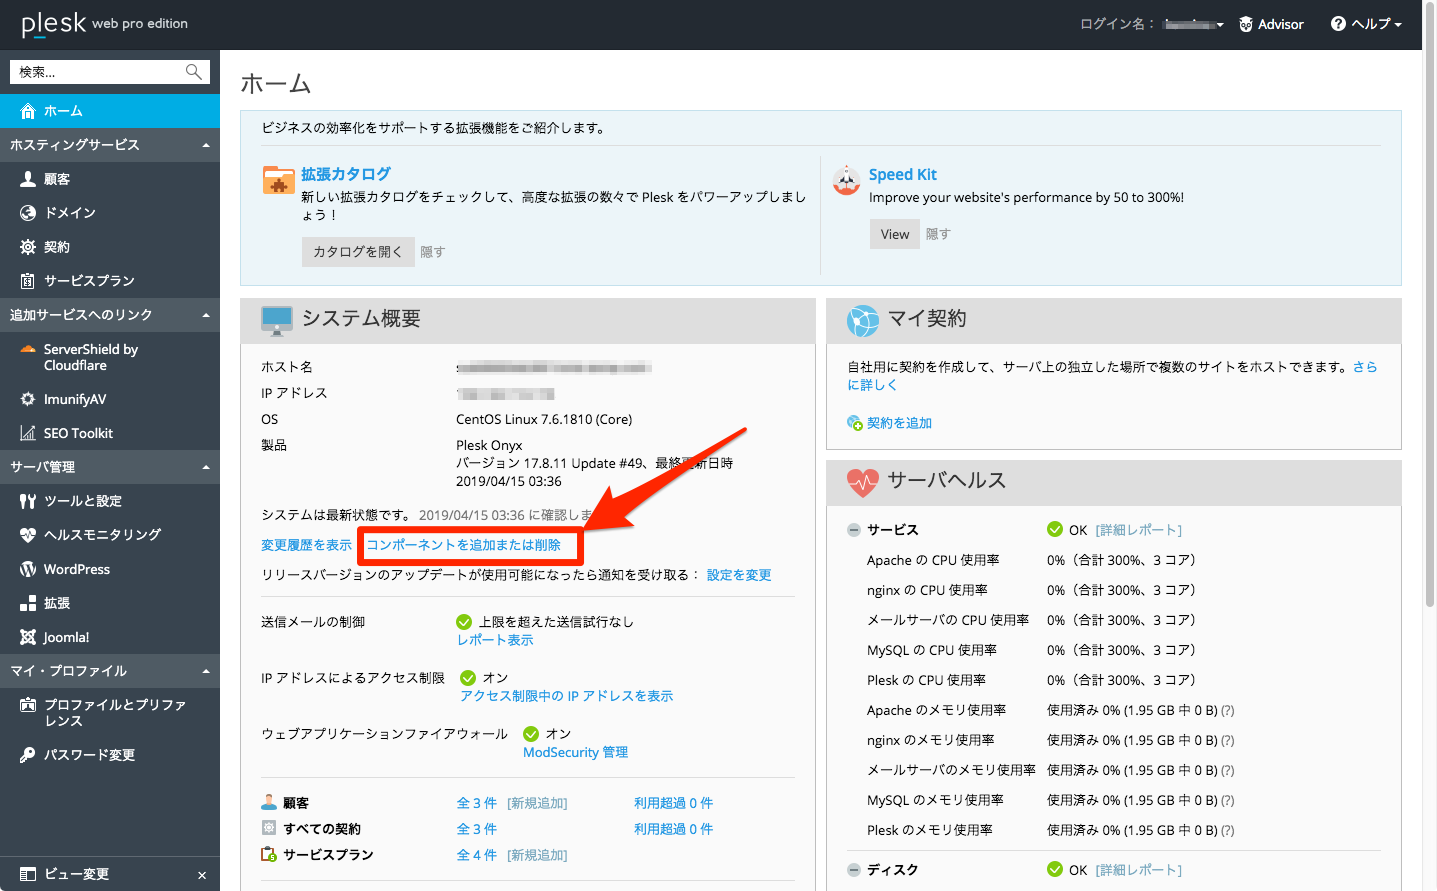The width and height of the screenshot is (1437, 891).
Task: Open the ヘルプ dropdown menu
Action: (1366, 24)
